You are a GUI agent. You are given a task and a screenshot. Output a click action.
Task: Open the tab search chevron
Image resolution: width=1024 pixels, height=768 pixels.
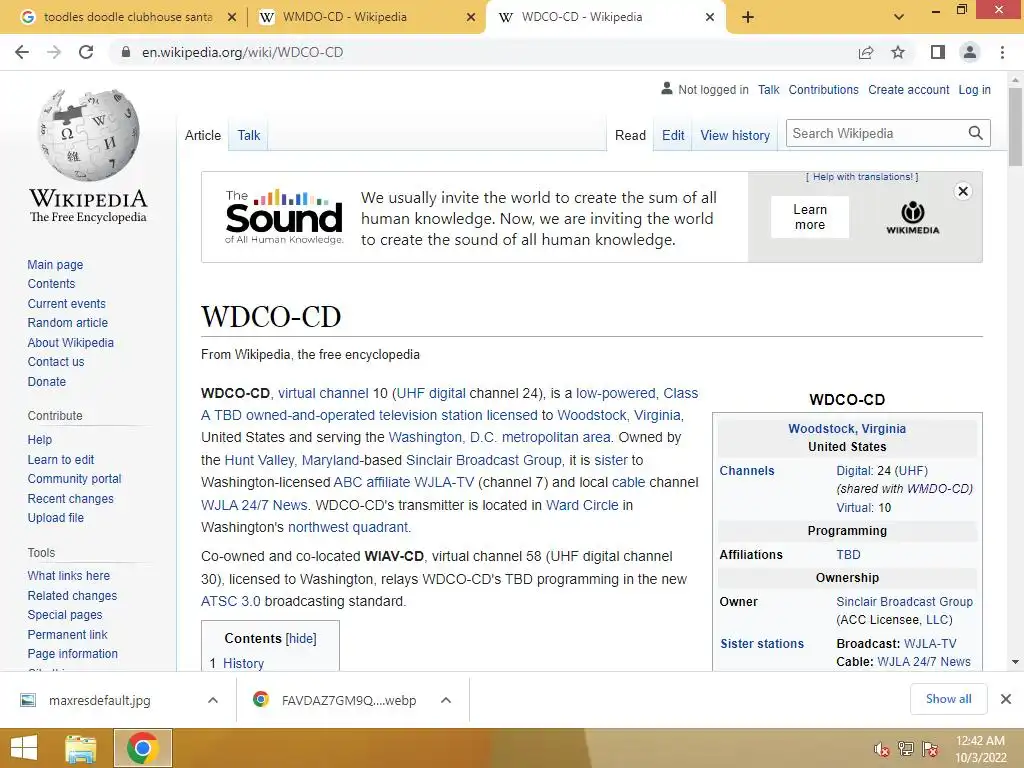pyautogui.click(x=899, y=17)
